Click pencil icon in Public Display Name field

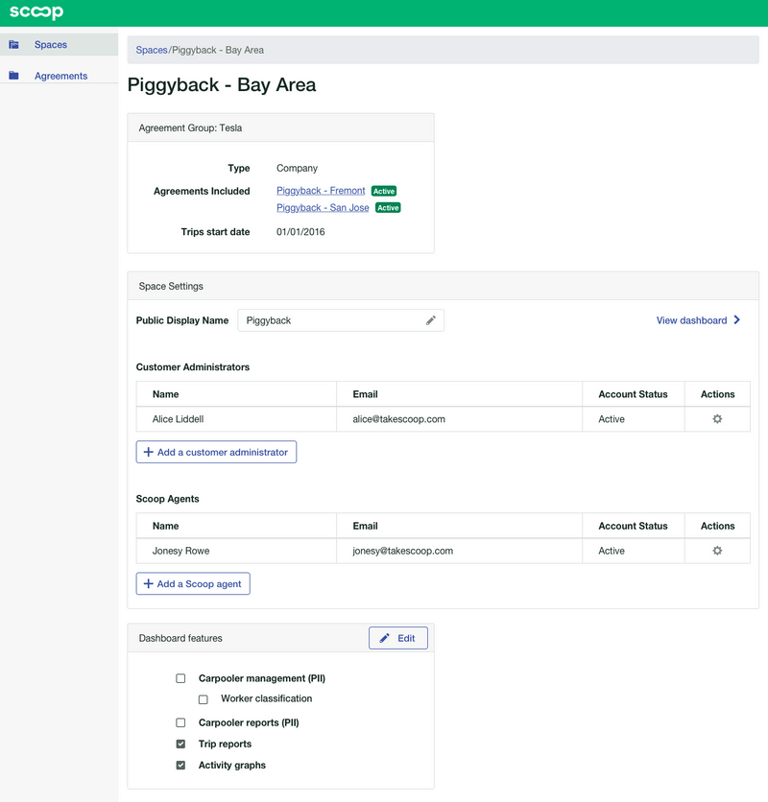(x=431, y=321)
